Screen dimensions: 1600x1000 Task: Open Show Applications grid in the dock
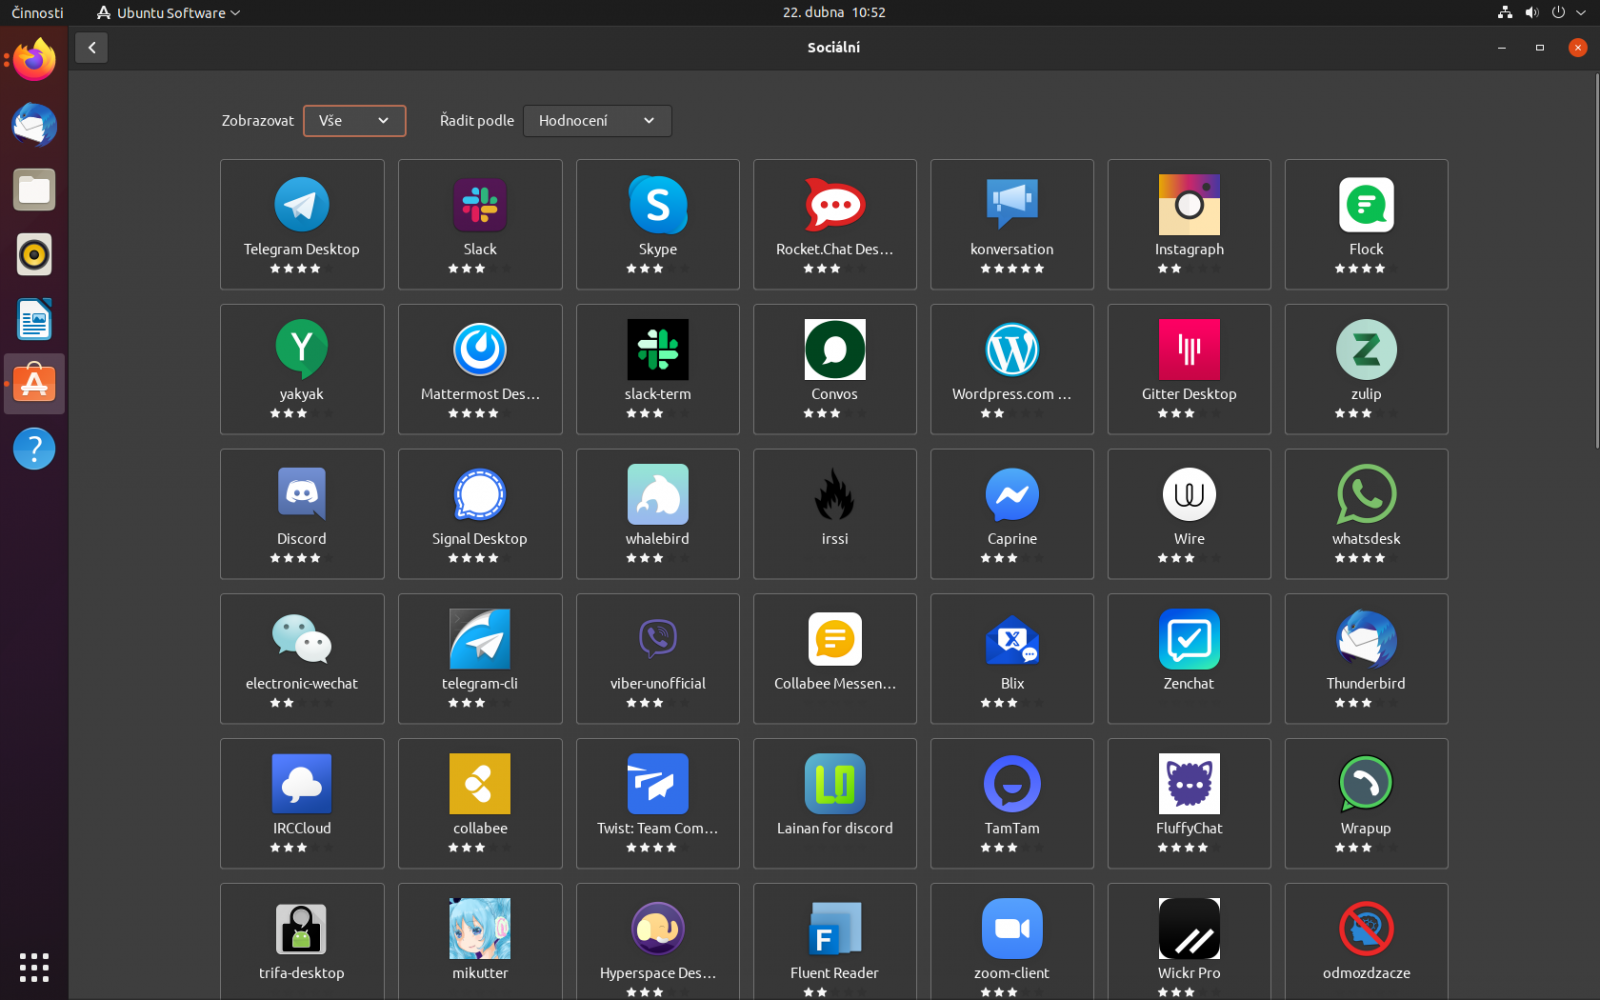click(33, 966)
